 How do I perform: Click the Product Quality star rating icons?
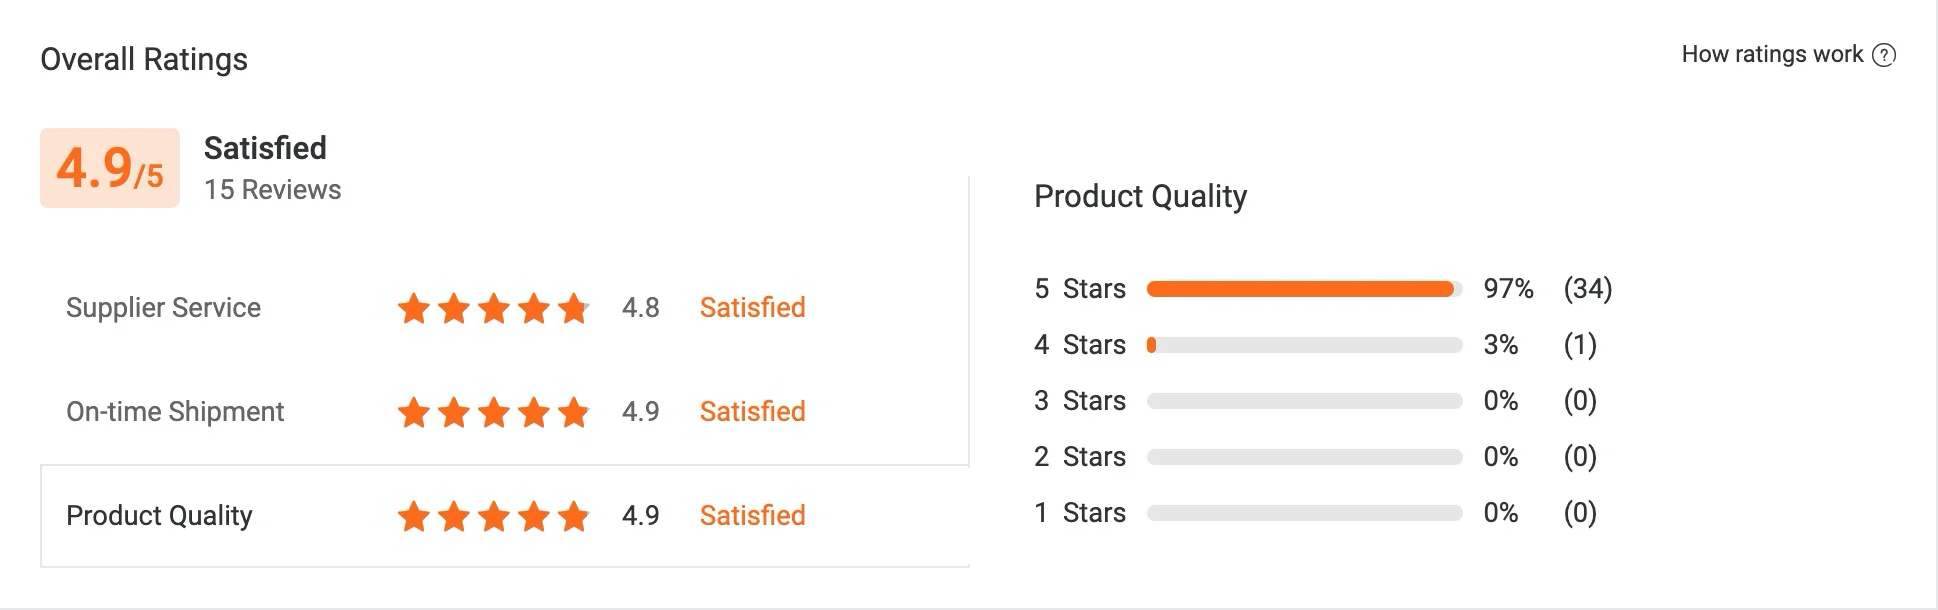point(493,517)
